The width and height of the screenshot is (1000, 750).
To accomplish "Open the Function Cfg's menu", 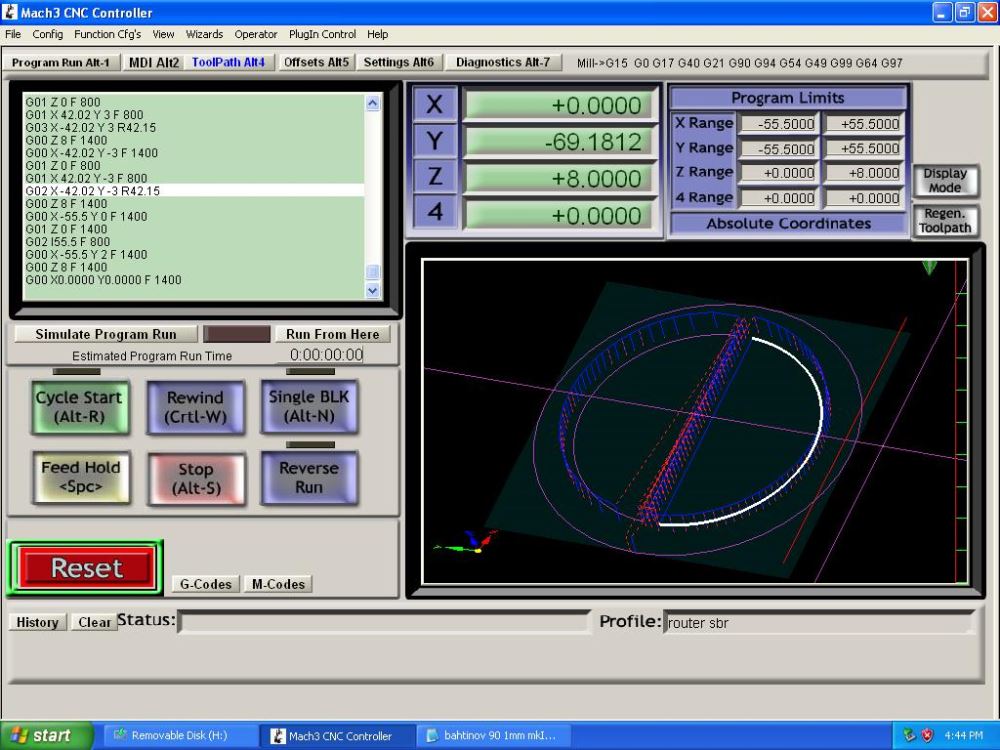I will click(107, 34).
